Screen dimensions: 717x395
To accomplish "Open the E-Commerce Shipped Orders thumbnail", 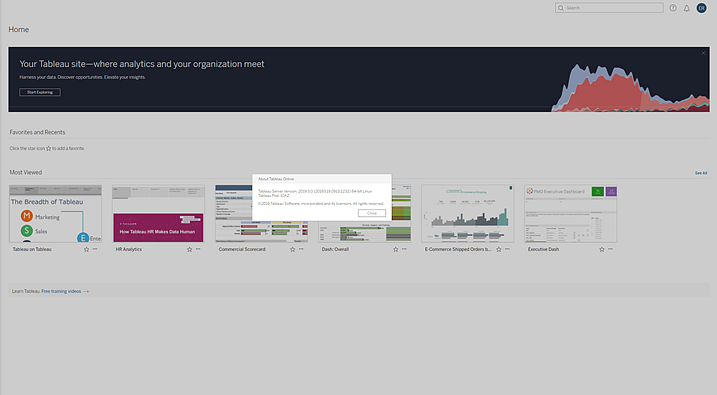I will (x=467, y=214).
